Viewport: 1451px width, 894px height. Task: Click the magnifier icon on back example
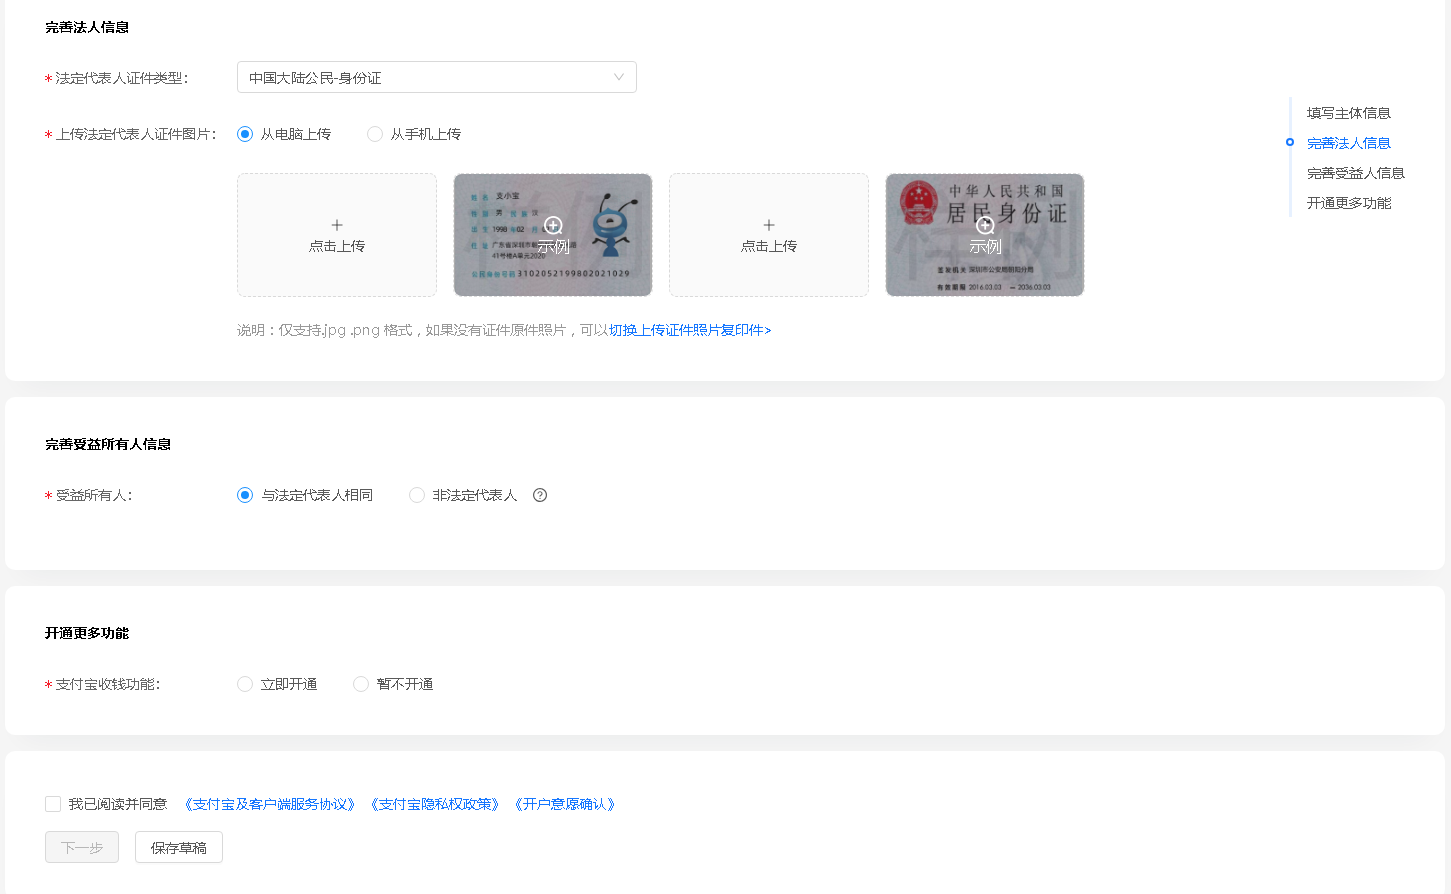pyautogui.click(x=985, y=225)
